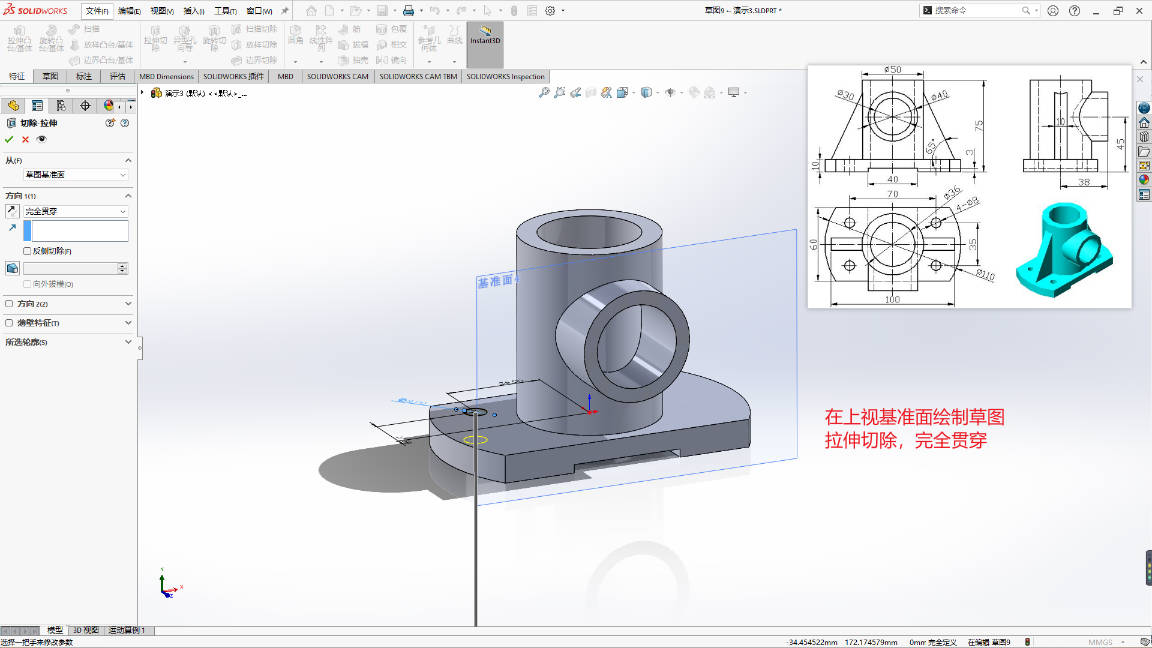Switch to MBD Dimensions tab
This screenshot has height=648, width=1152.
166,76
